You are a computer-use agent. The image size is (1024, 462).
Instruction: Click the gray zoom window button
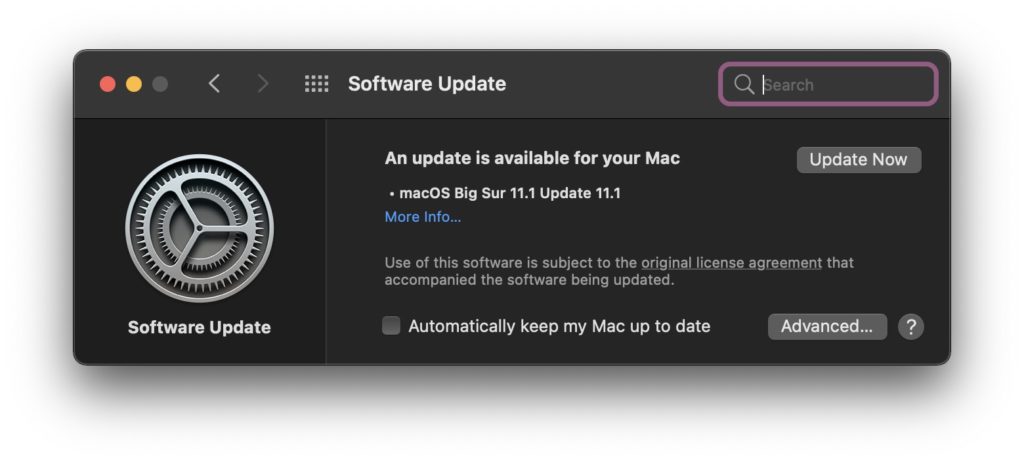160,84
